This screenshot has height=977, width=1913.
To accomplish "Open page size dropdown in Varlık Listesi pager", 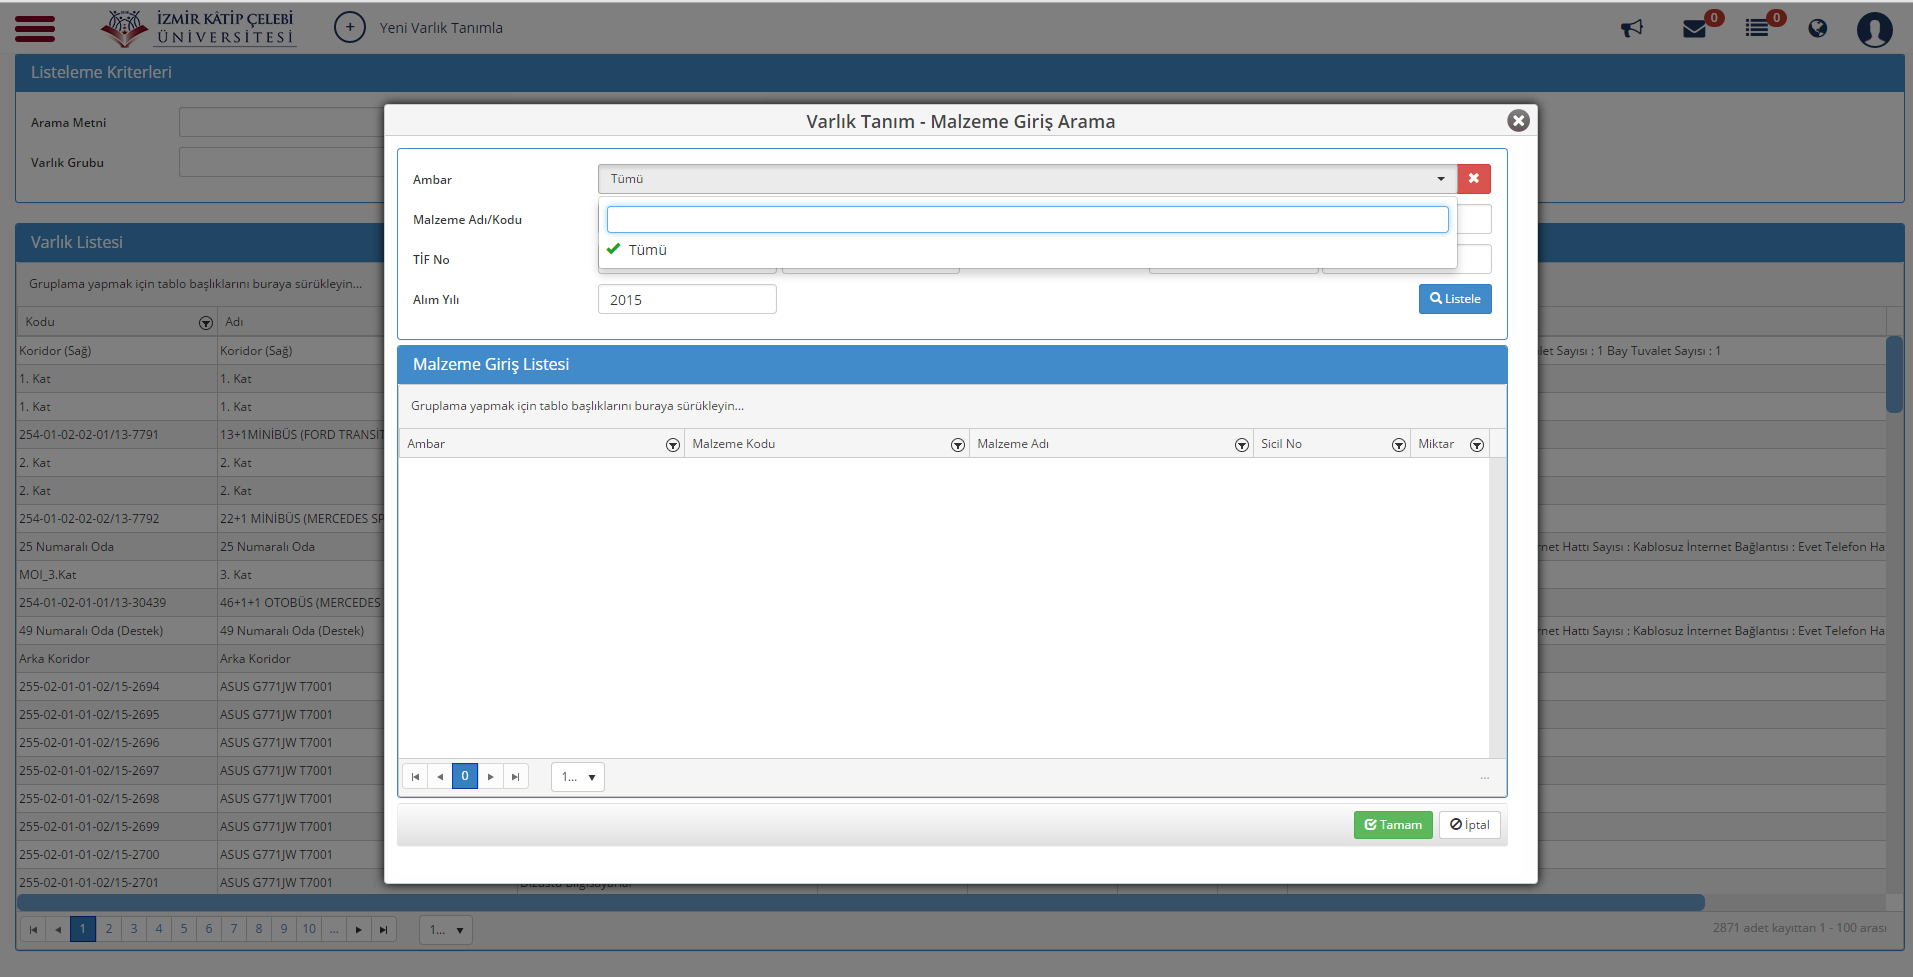I will point(446,930).
